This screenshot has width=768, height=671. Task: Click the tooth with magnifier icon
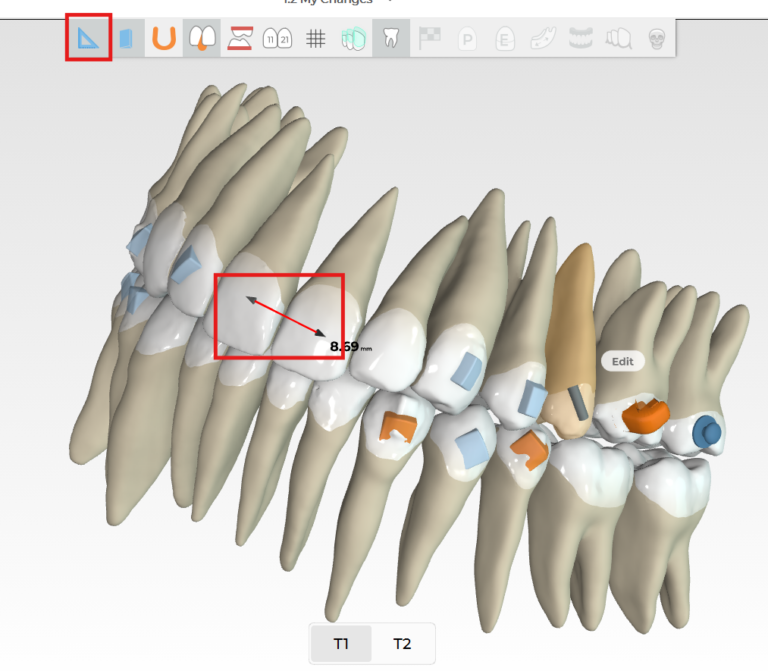pyautogui.click(x=618, y=39)
